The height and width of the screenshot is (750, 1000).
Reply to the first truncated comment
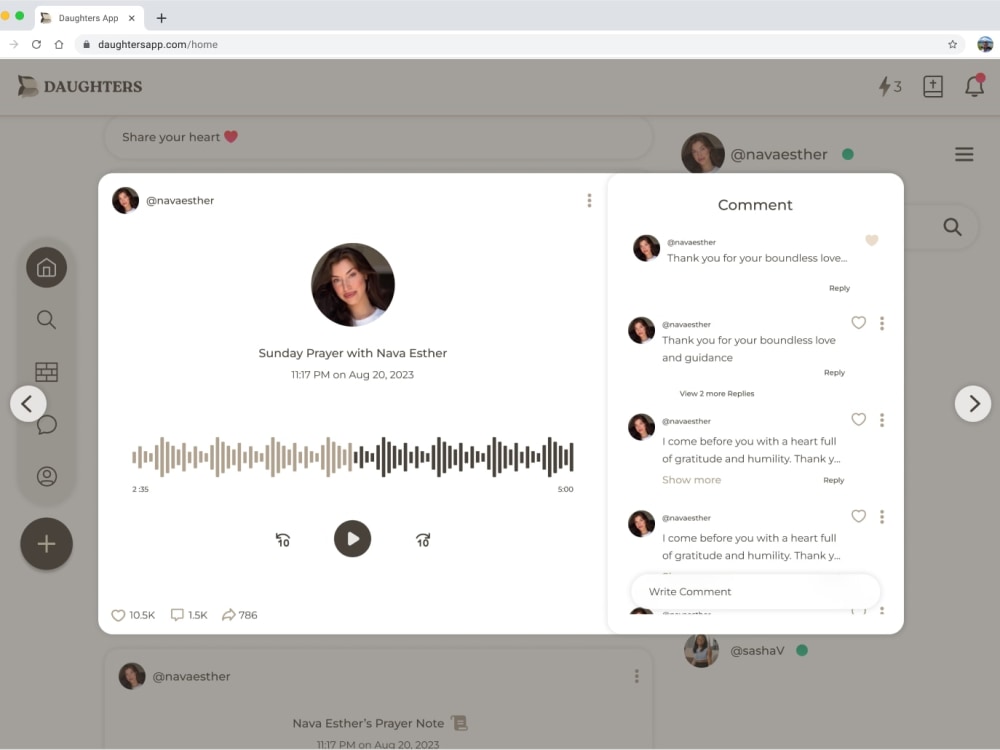[x=839, y=288]
